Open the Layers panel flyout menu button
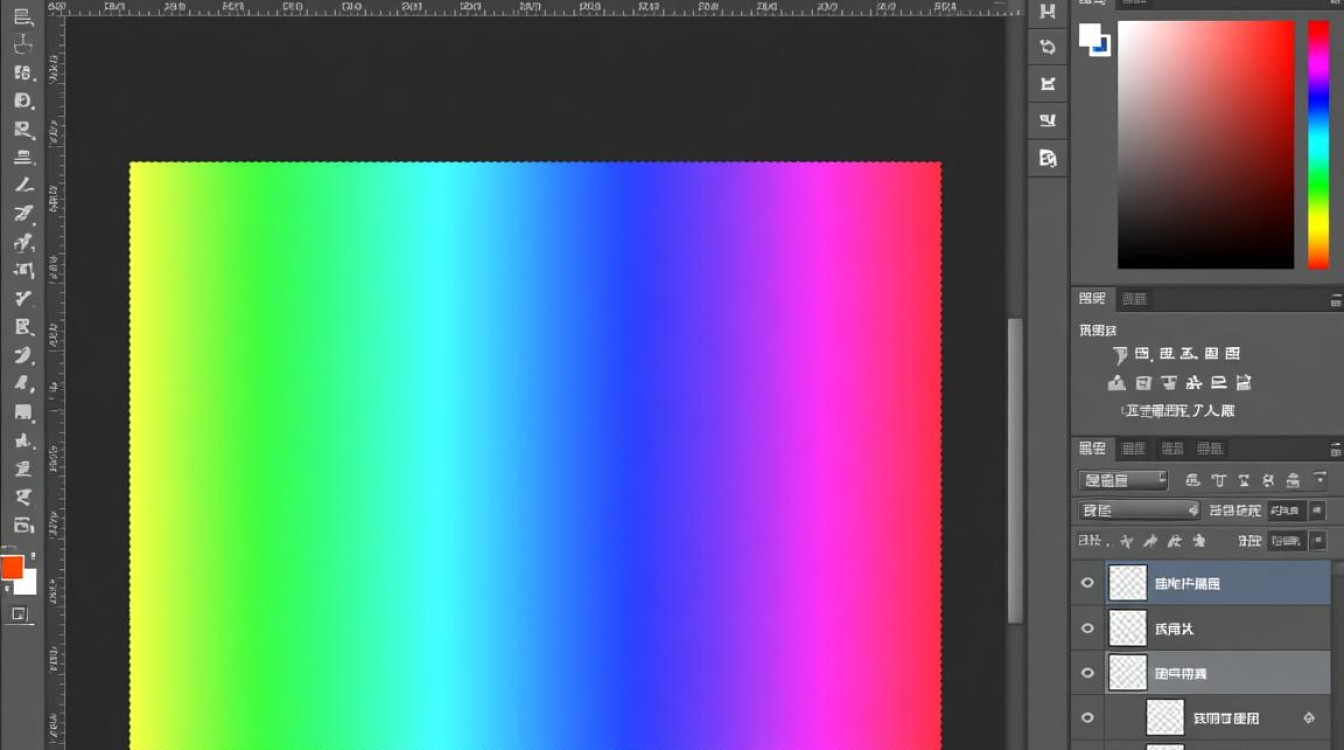 1335,449
